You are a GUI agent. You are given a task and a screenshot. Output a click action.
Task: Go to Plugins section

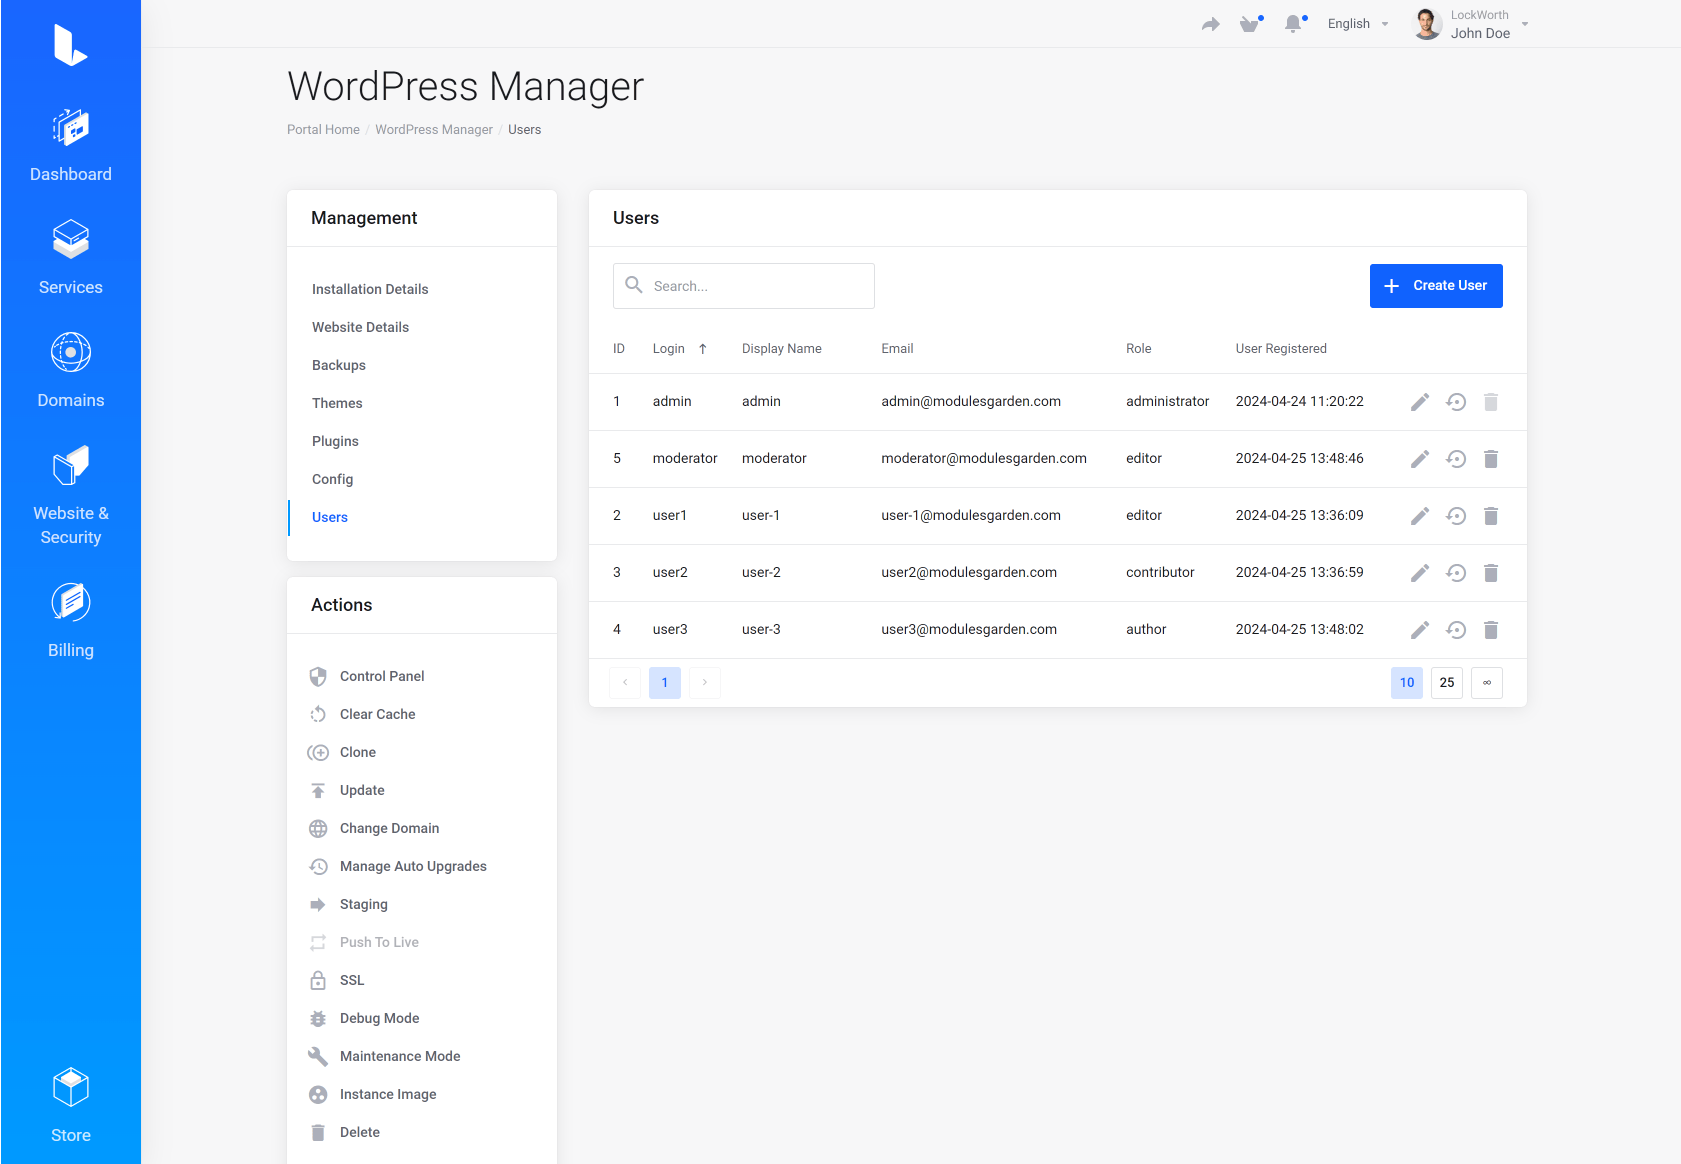click(x=335, y=441)
